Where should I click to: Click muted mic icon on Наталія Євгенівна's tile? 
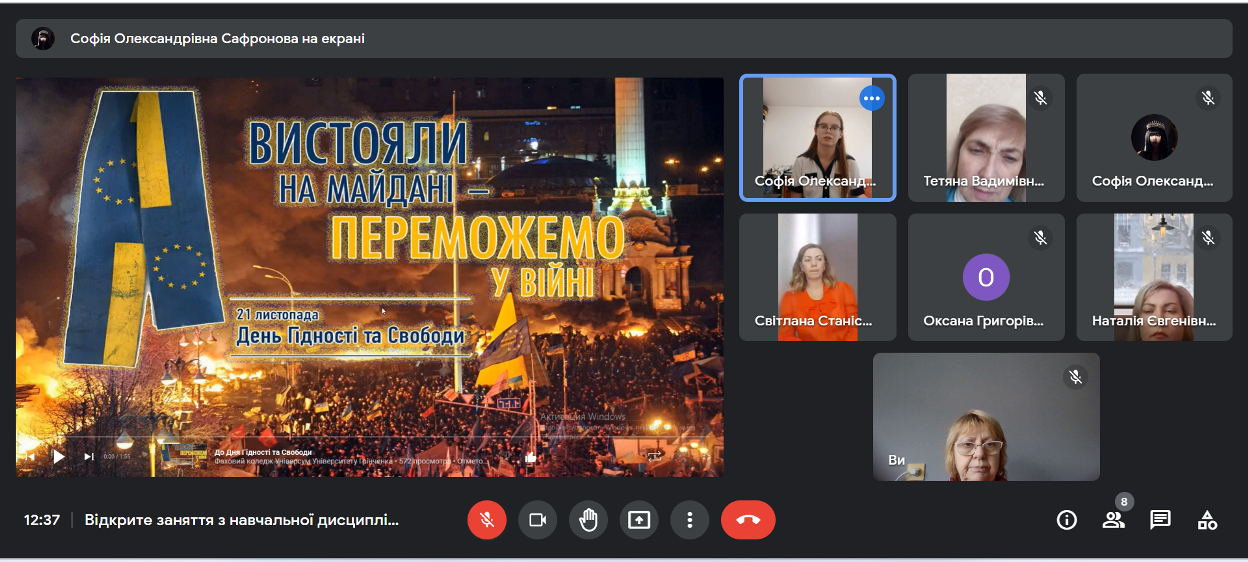point(1208,238)
